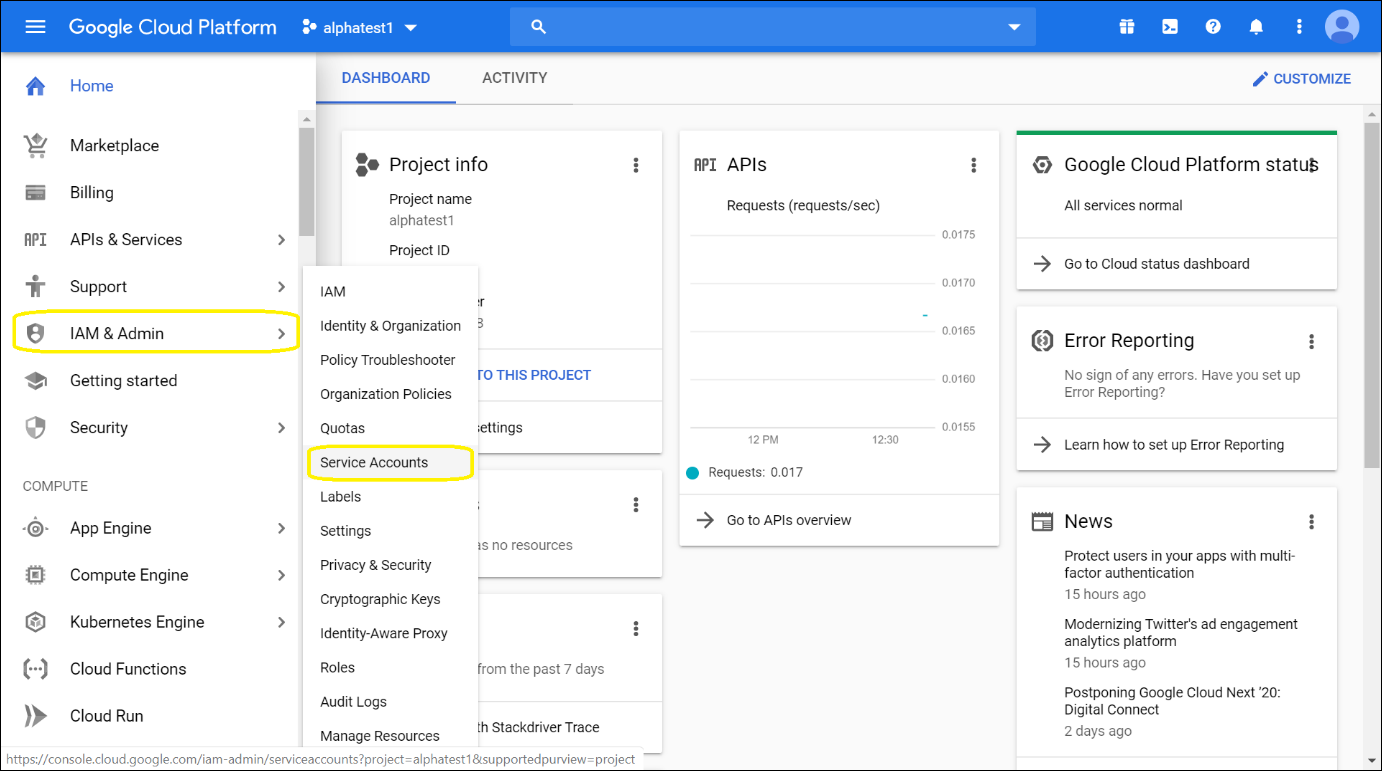Screen dimensions: 1382x771
Task: Activate Cloud Shell terminal icon
Action: (1169, 27)
